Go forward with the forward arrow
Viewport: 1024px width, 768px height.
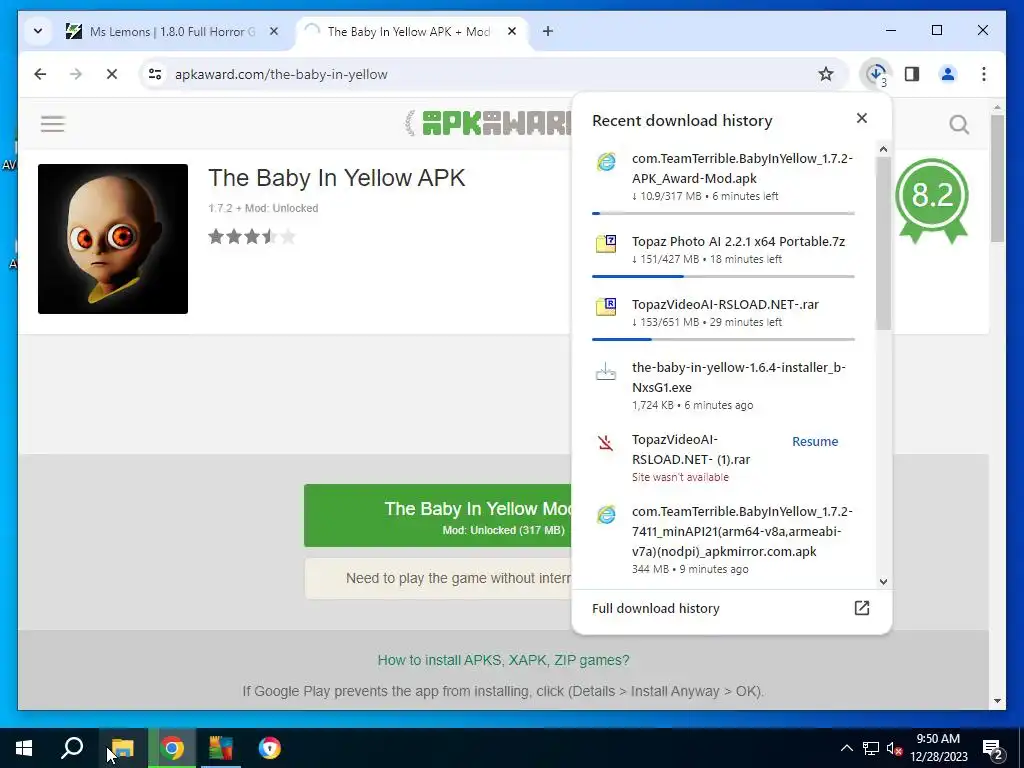tap(76, 74)
